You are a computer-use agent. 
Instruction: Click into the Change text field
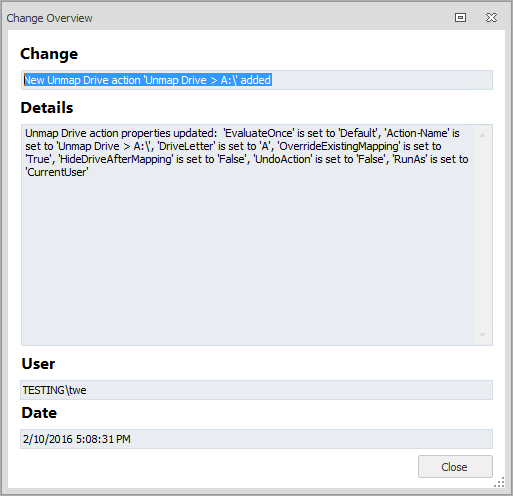point(256,80)
